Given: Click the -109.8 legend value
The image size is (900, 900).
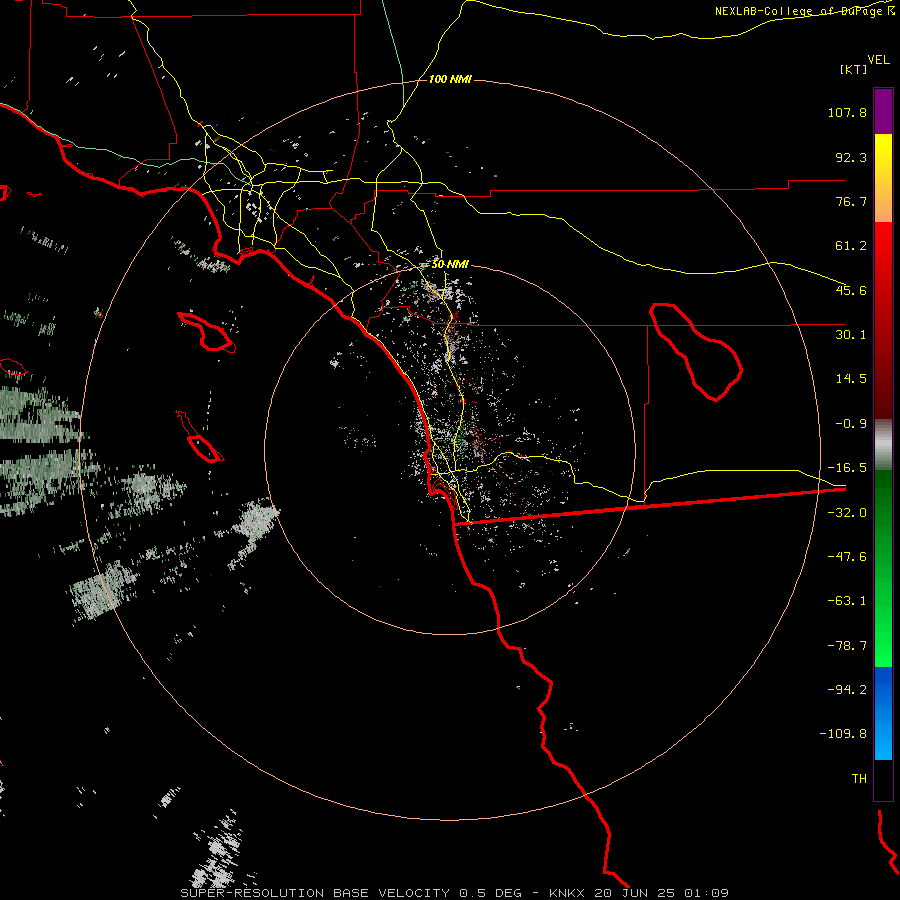Looking at the screenshot, I should (843, 734).
